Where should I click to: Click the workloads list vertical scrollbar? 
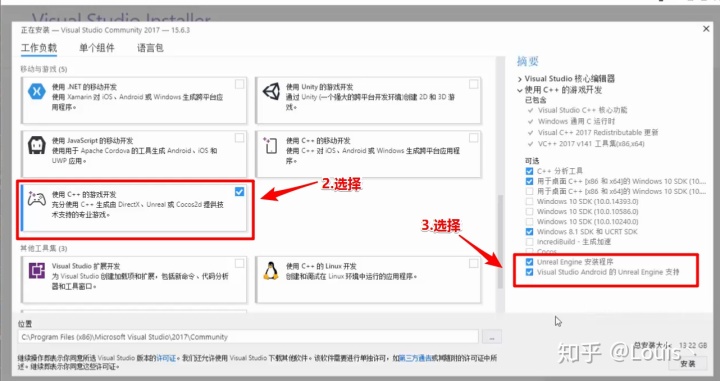pyautogui.click(x=500, y=241)
